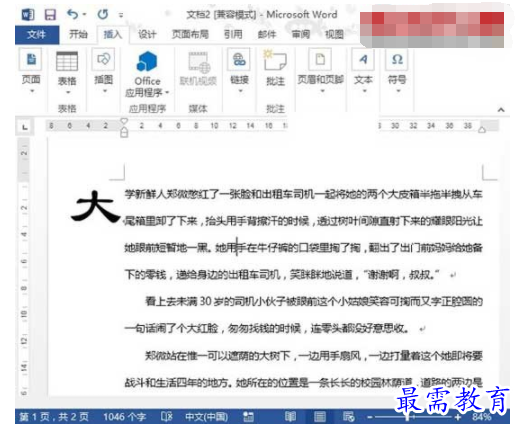
Task: Switch to the 开始 (Home) tab
Action: (78, 34)
